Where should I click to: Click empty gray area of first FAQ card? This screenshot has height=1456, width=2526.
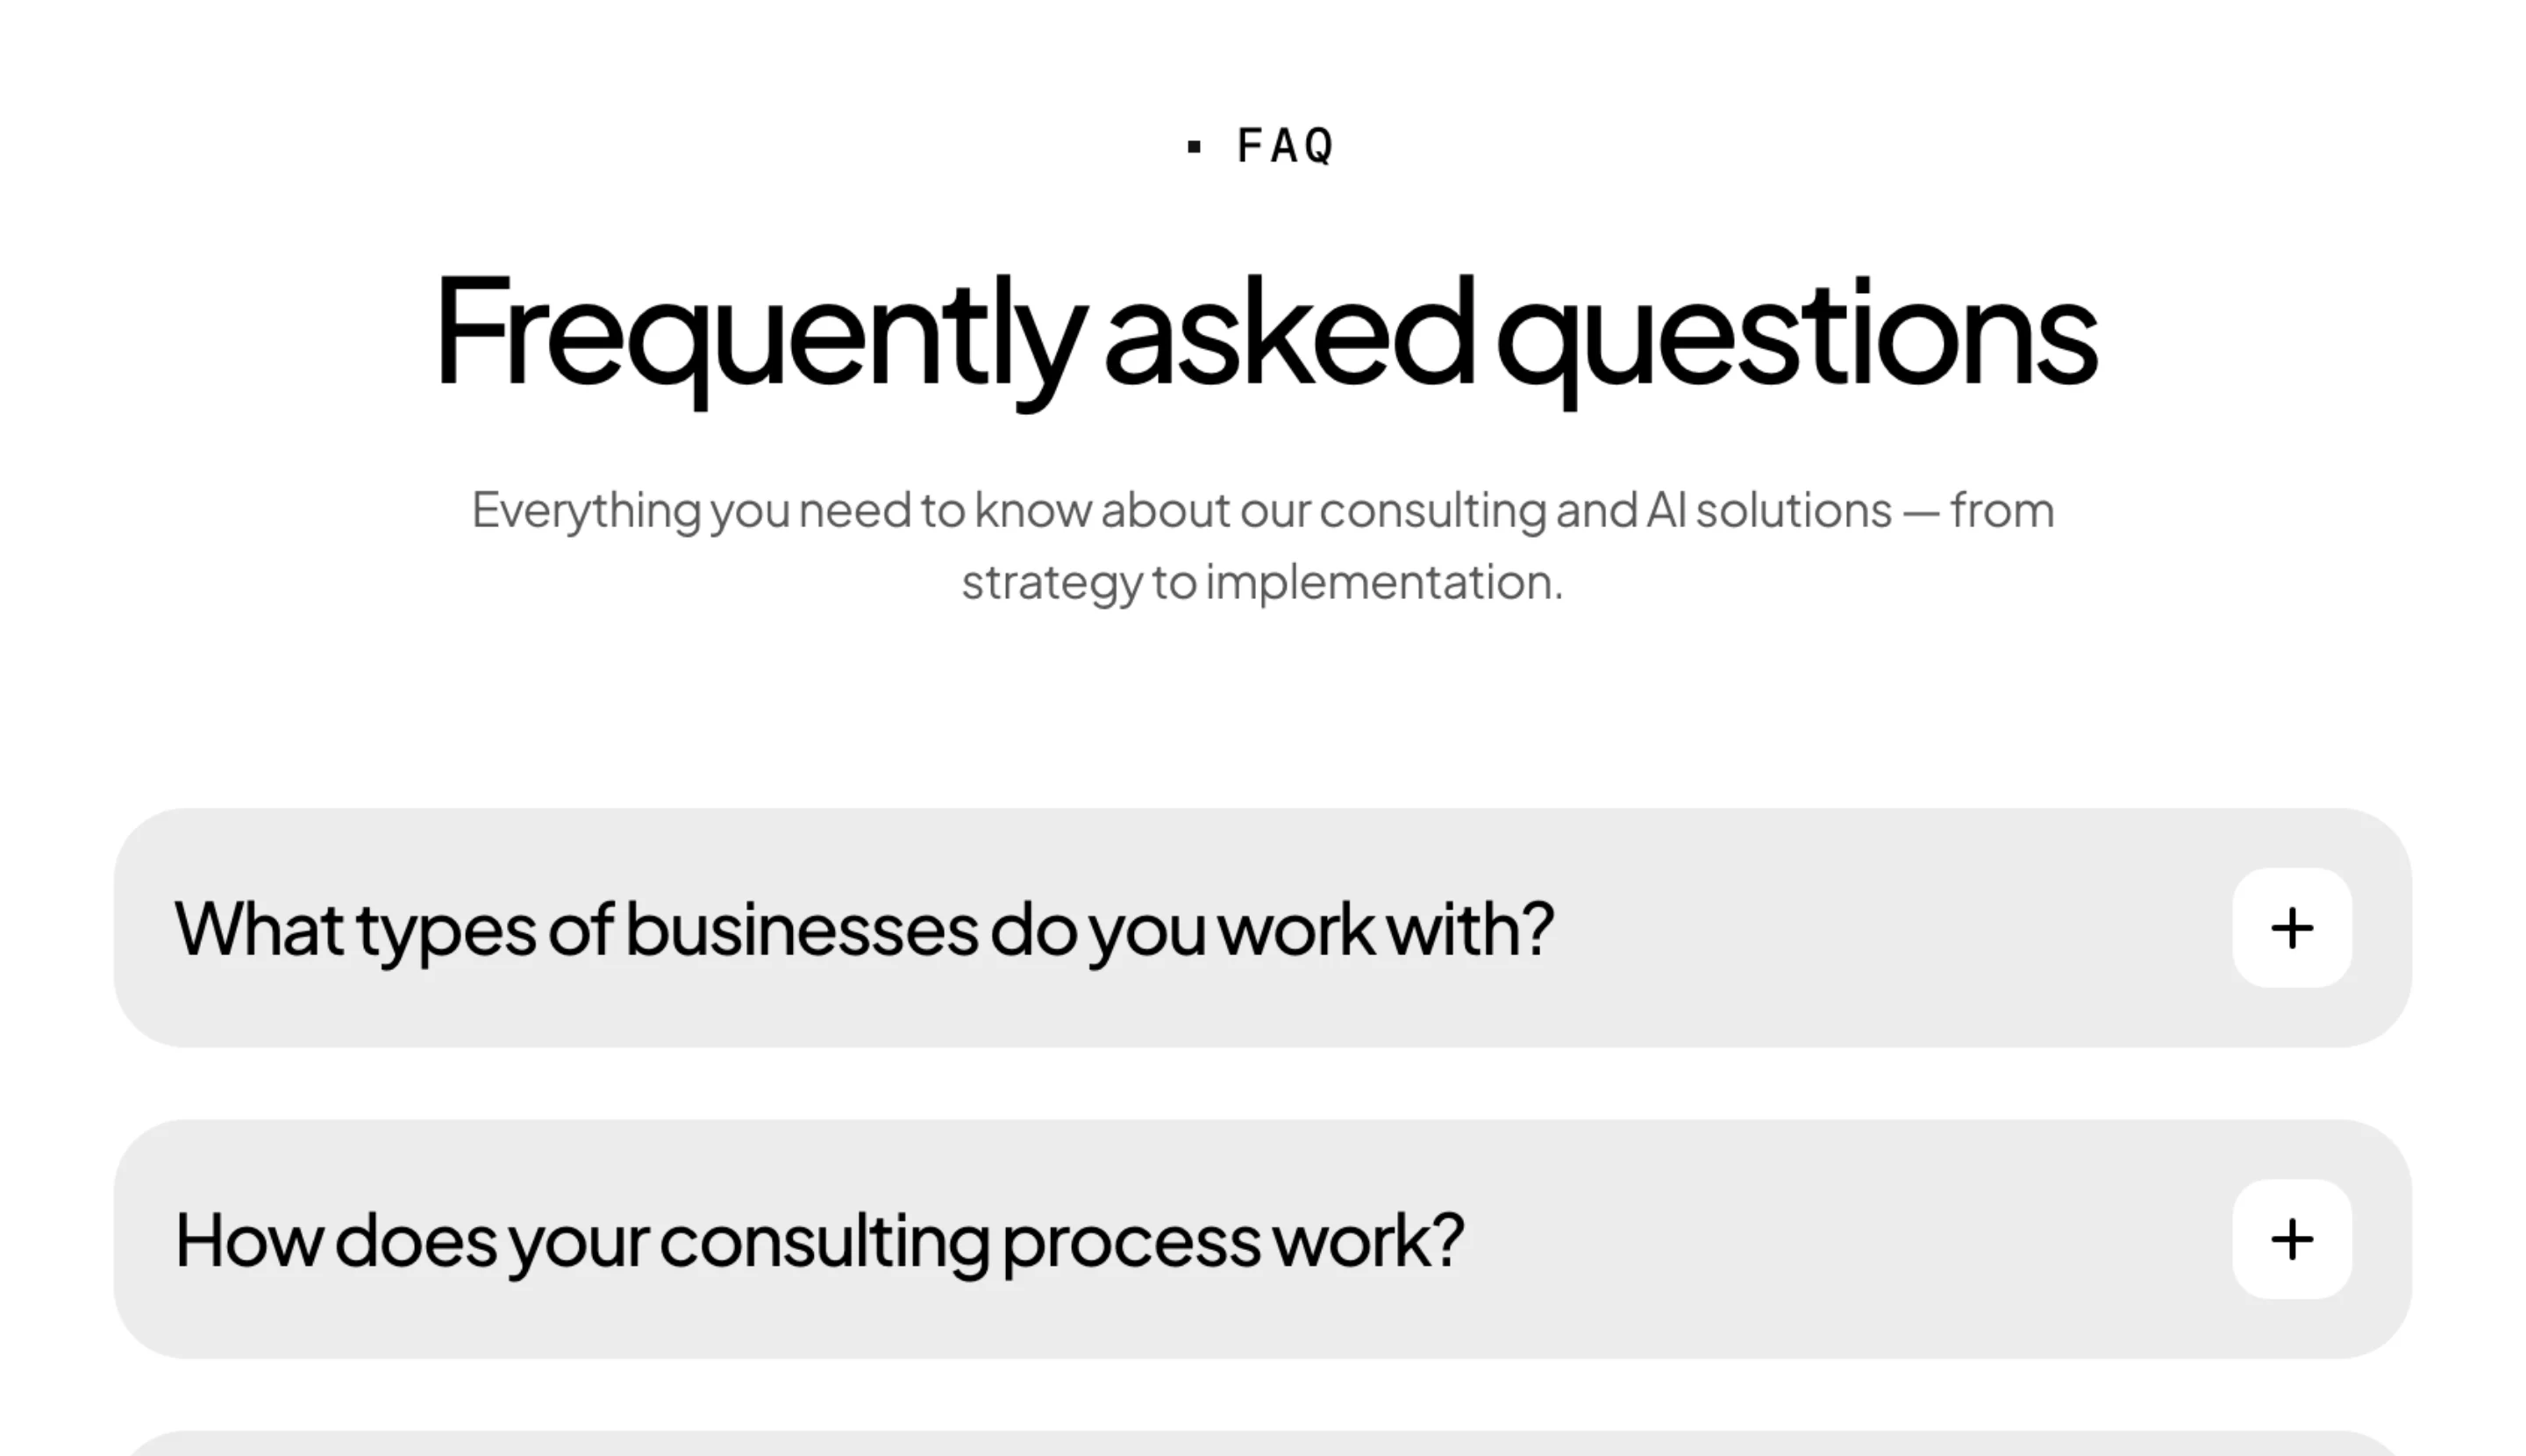[x=1890, y=928]
